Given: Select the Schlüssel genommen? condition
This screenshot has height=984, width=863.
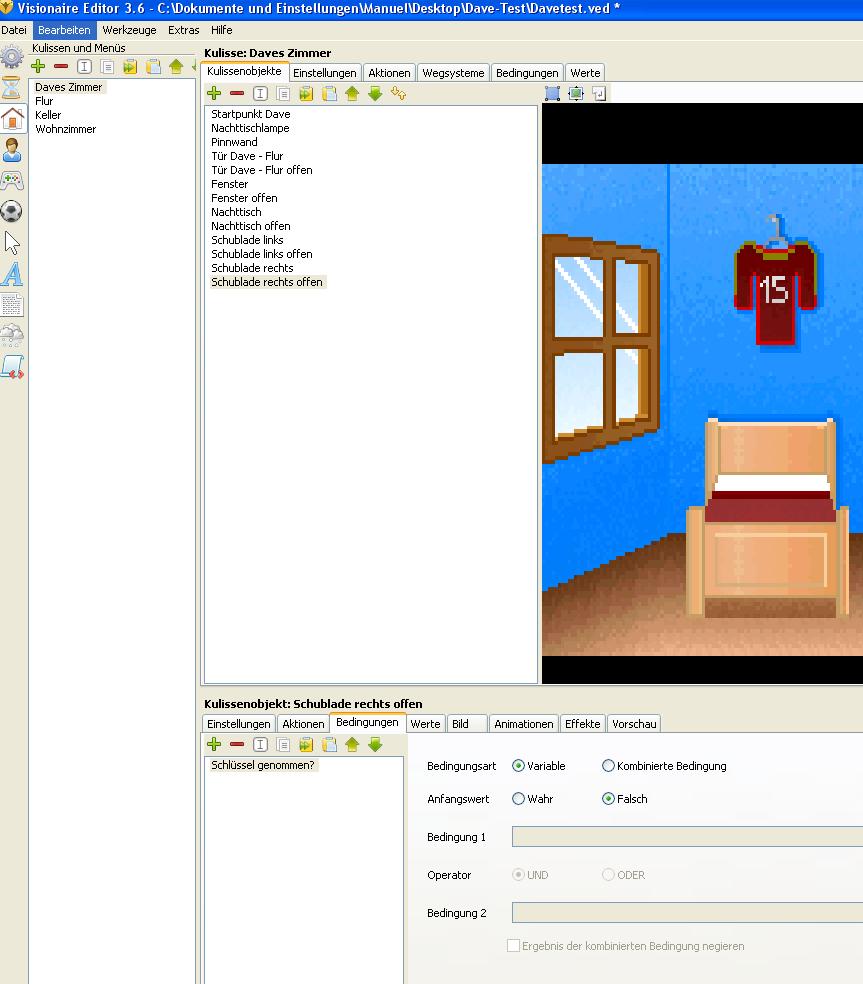Looking at the screenshot, I should (x=262, y=765).
